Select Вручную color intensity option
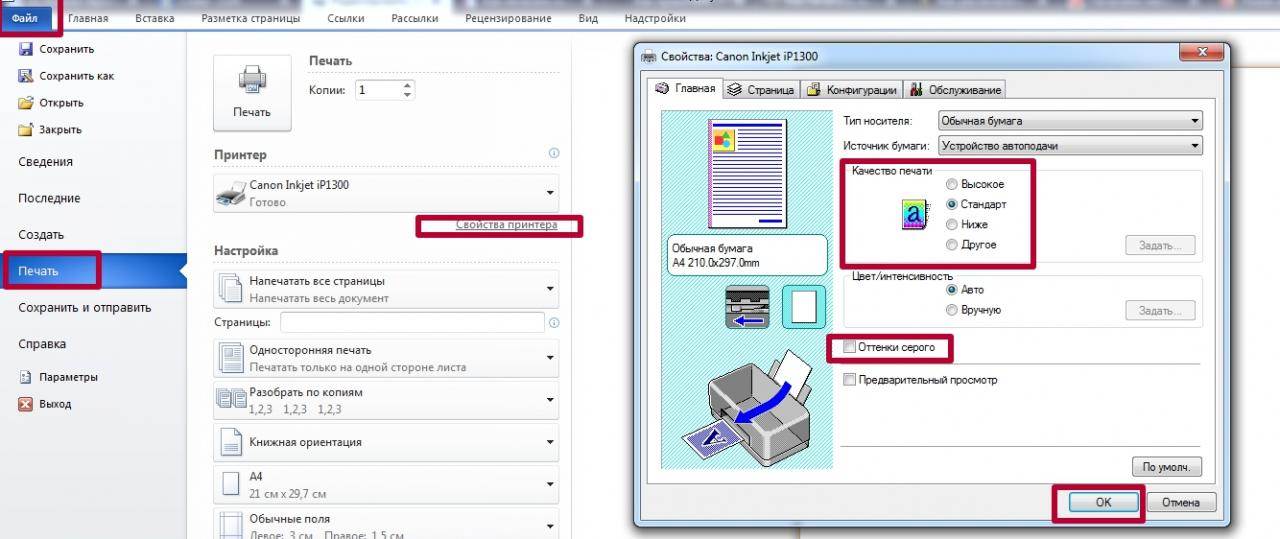This screenshot has height=539, width=1280. pyautogui.click(x=951, y=310)
